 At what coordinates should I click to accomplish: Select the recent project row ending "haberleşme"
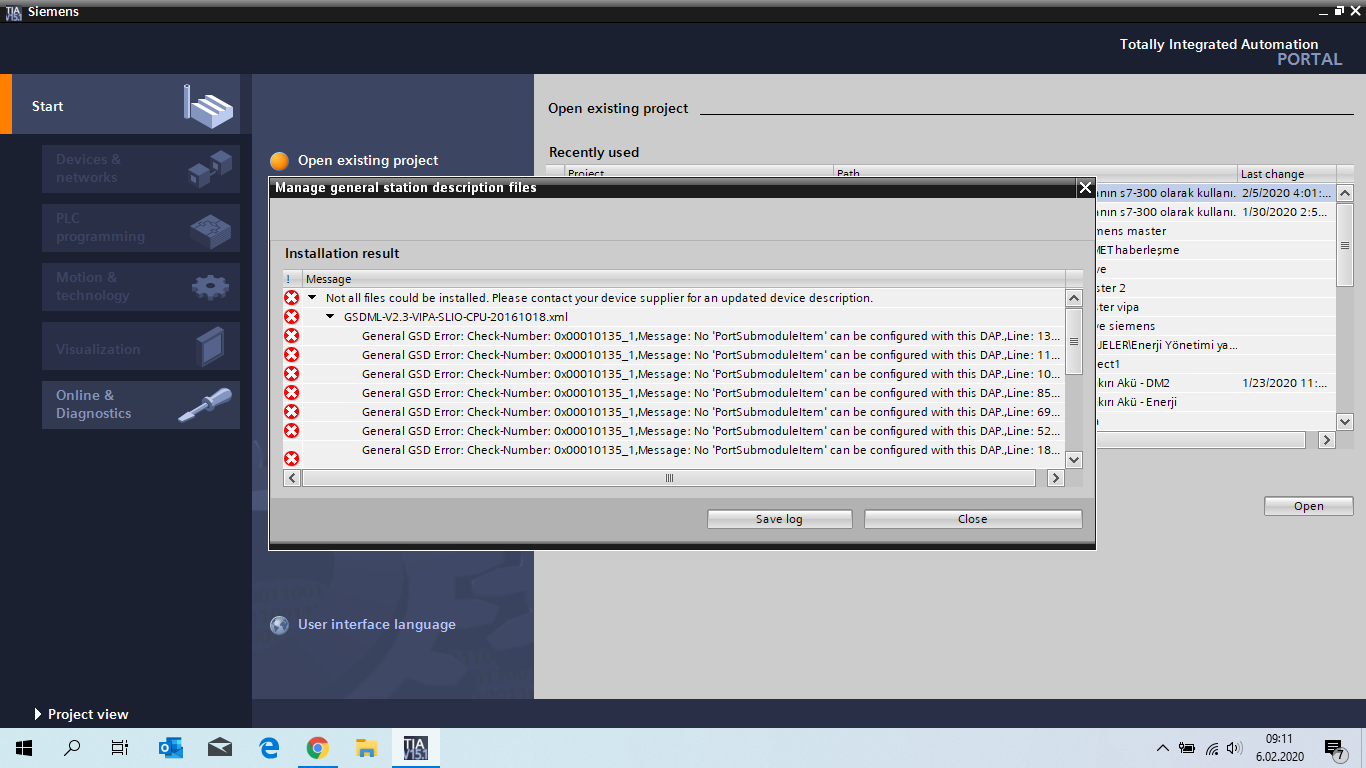[1216, 250]
